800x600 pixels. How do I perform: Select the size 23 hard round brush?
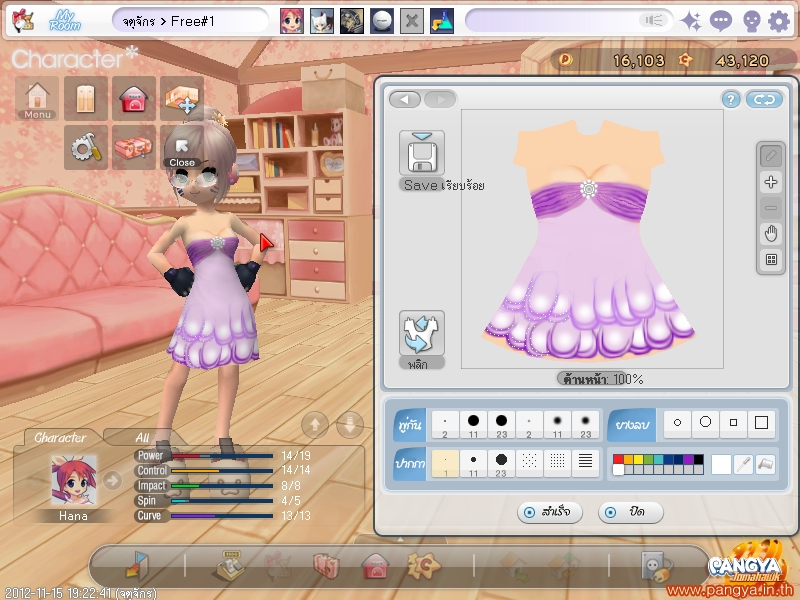pyautogui.click(x=502, y=424)
